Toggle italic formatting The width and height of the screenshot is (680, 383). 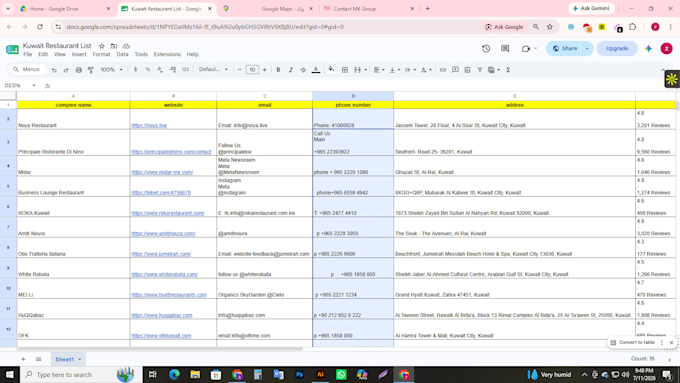[291, 69]
